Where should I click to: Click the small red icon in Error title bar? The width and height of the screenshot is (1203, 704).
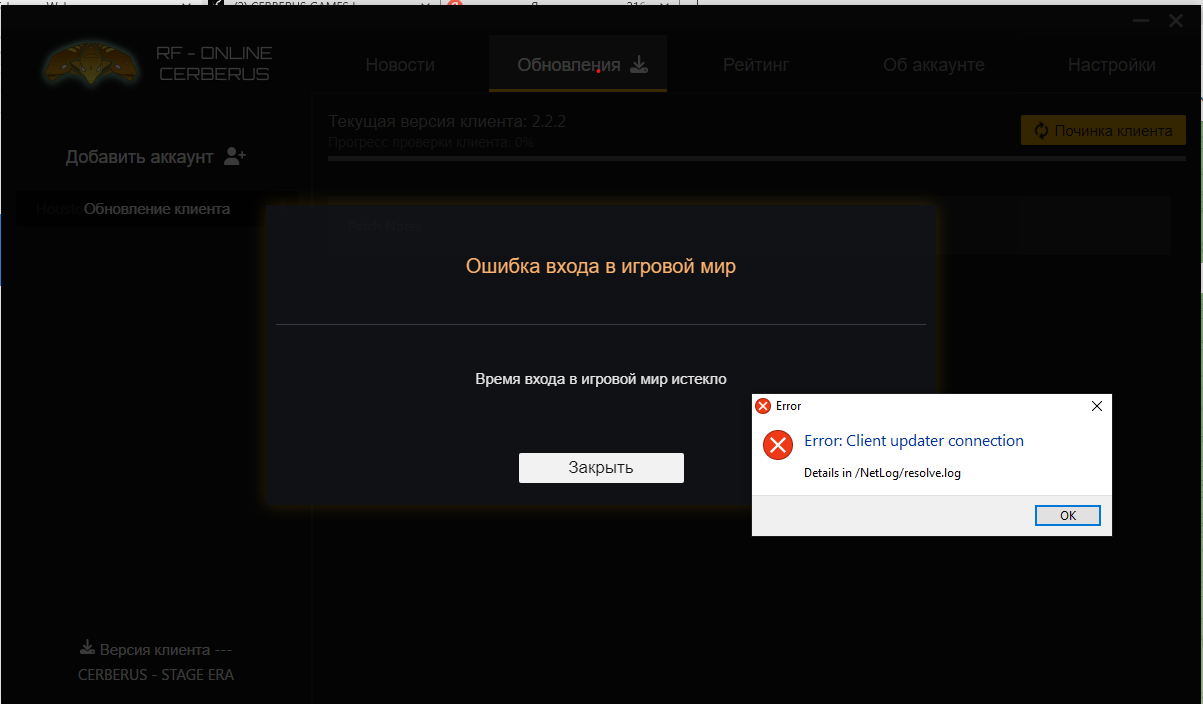[x=763, y=406]
